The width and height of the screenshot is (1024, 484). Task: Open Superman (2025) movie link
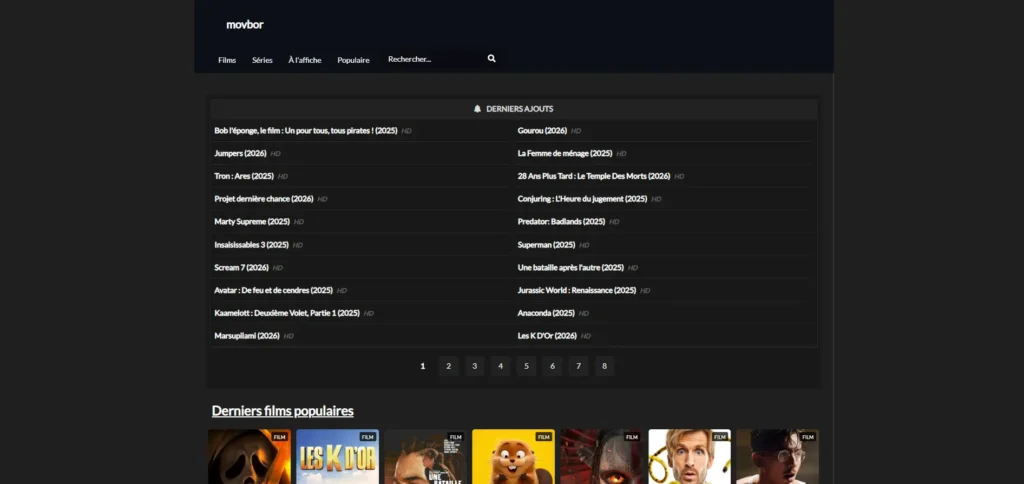pyautogui.click(x=546, y=245)
